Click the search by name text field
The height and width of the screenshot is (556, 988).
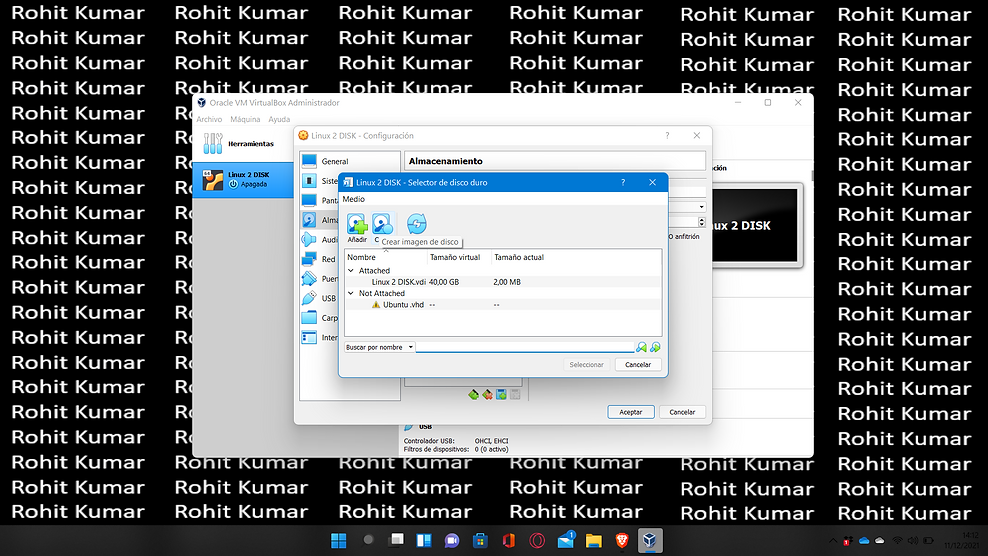(x=525, y=347)
